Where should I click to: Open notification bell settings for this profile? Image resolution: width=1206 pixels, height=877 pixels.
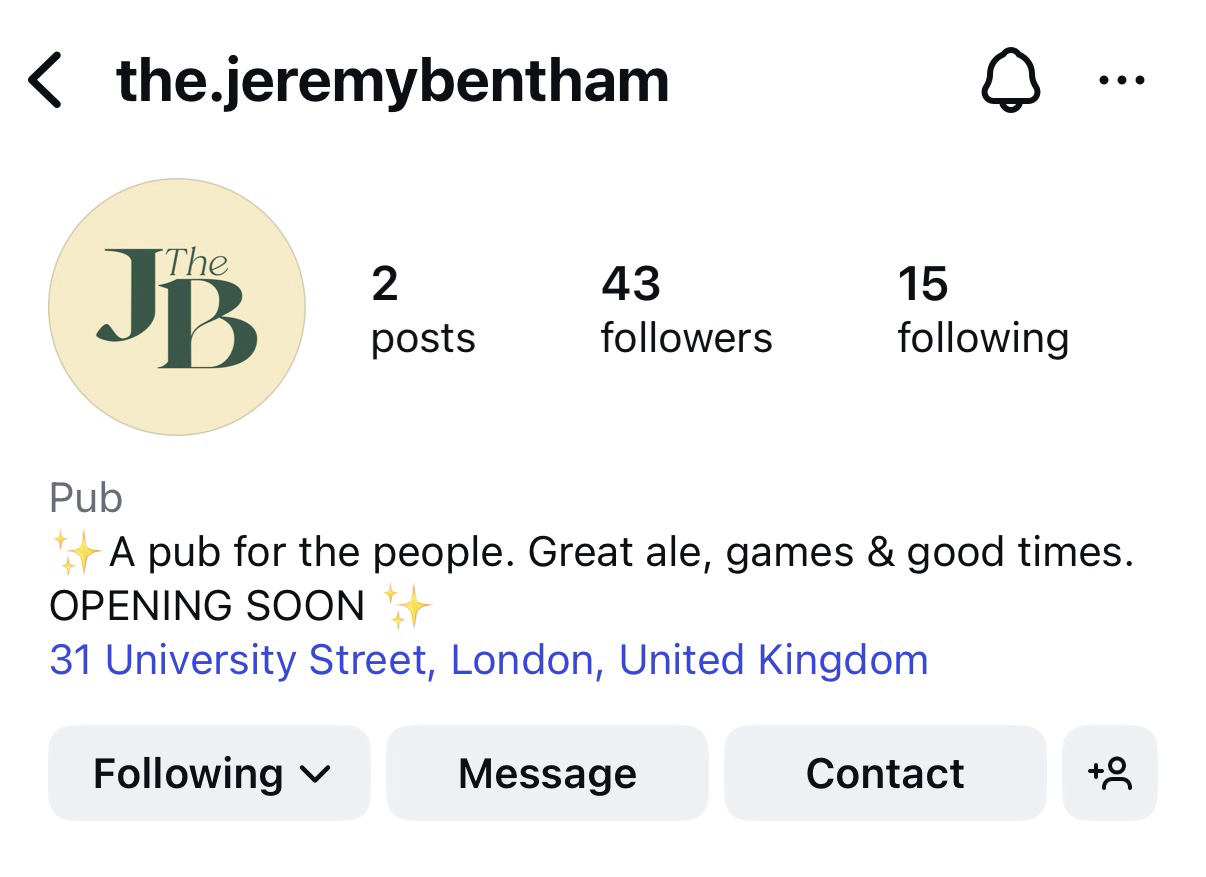(x=1010, y=81)
